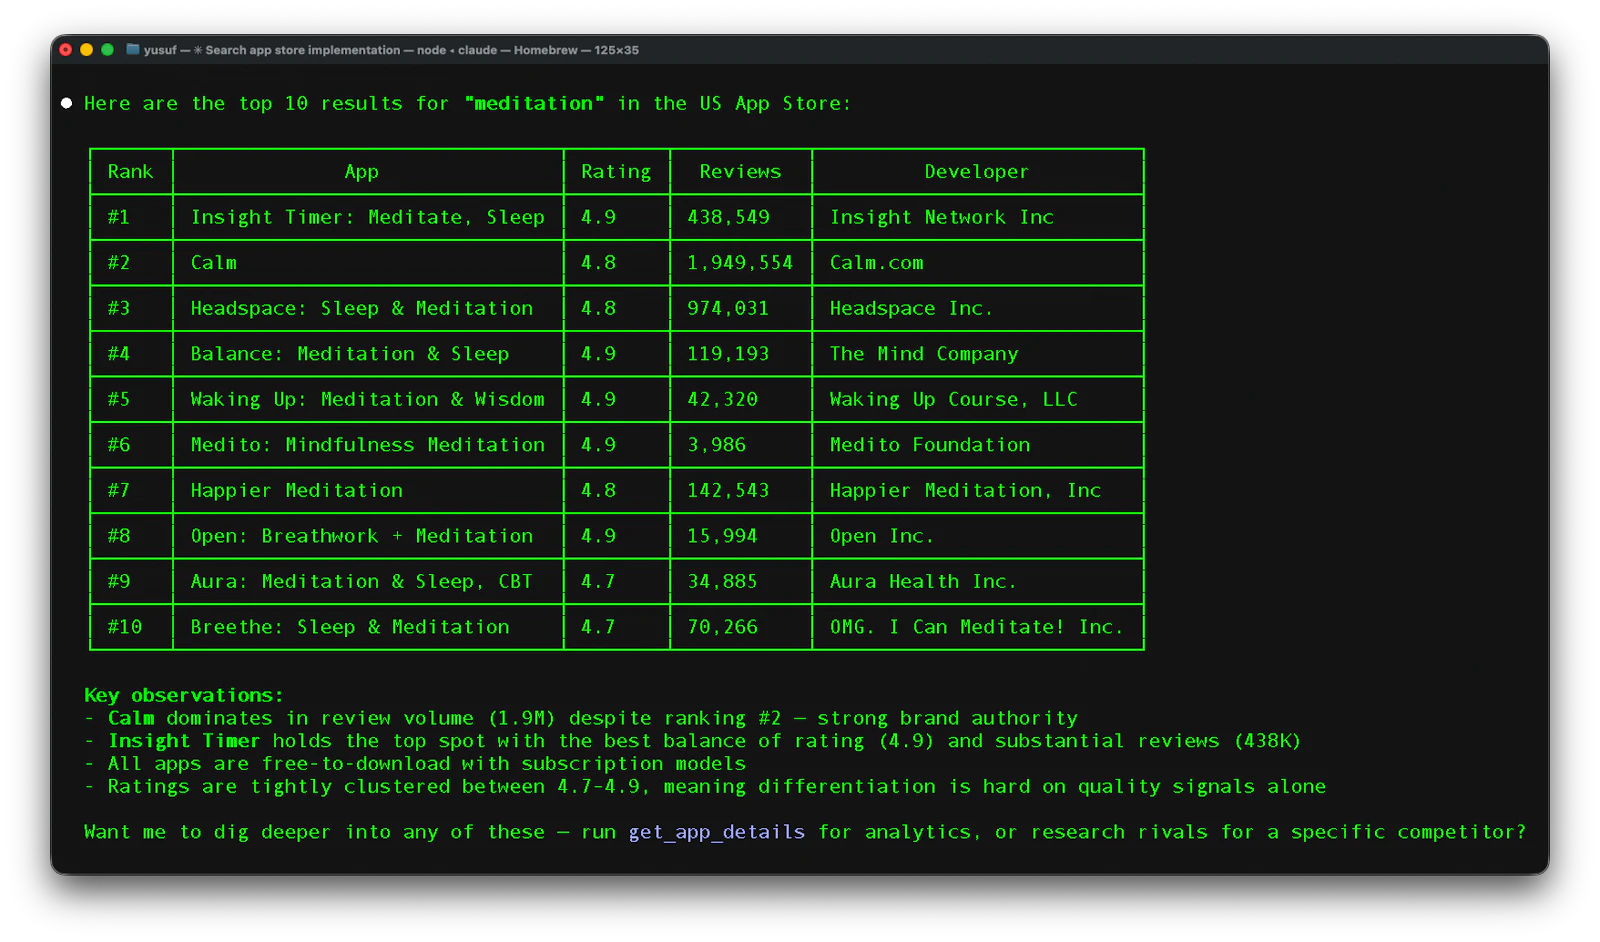Click the 'Key observations:' heading
1600x942 pixels.
pos(184,695)
